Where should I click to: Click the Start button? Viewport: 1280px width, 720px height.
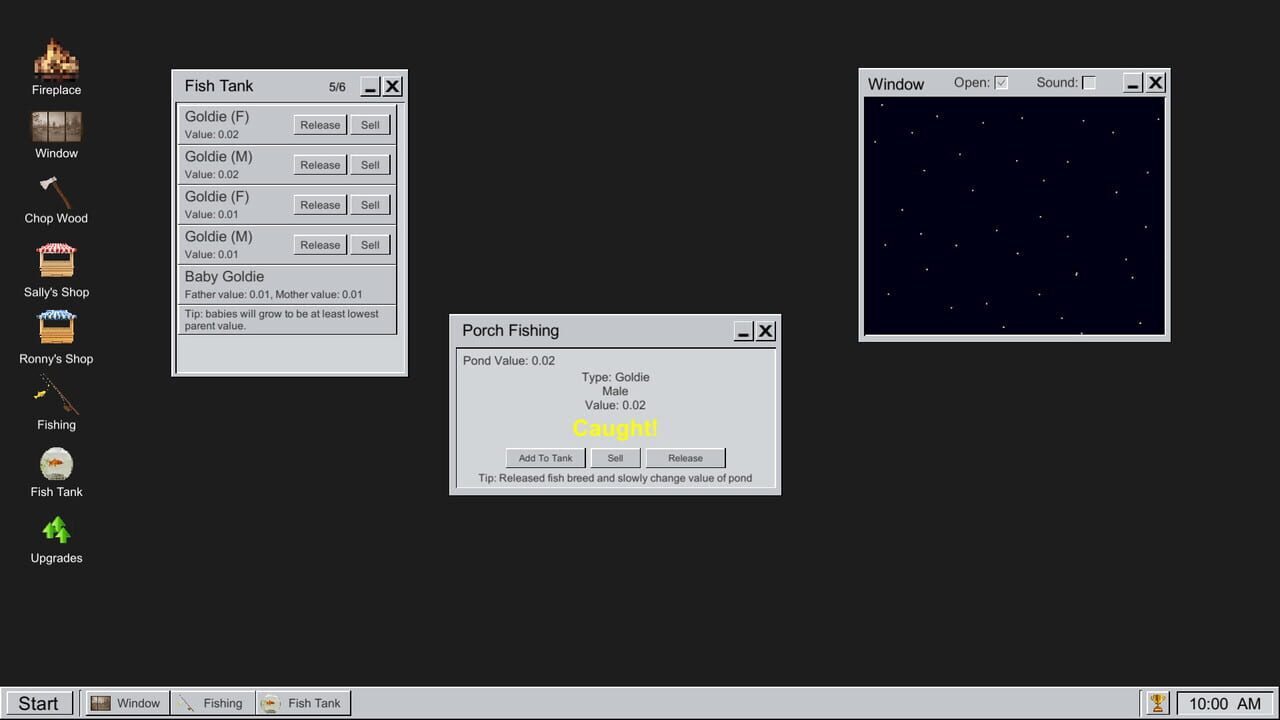tap(39, 703)
